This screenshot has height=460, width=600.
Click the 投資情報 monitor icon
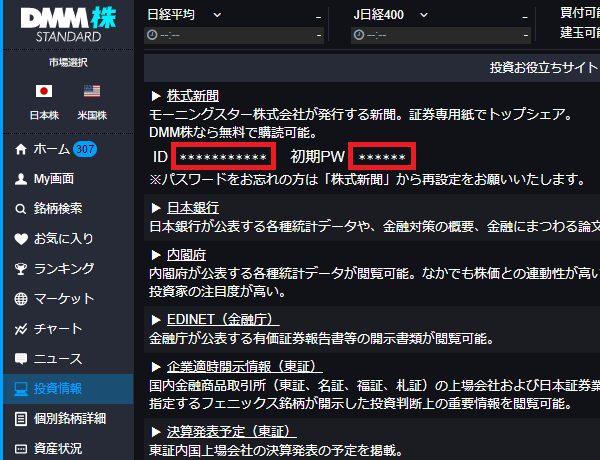pyautogui.click(x=21, y=389)
